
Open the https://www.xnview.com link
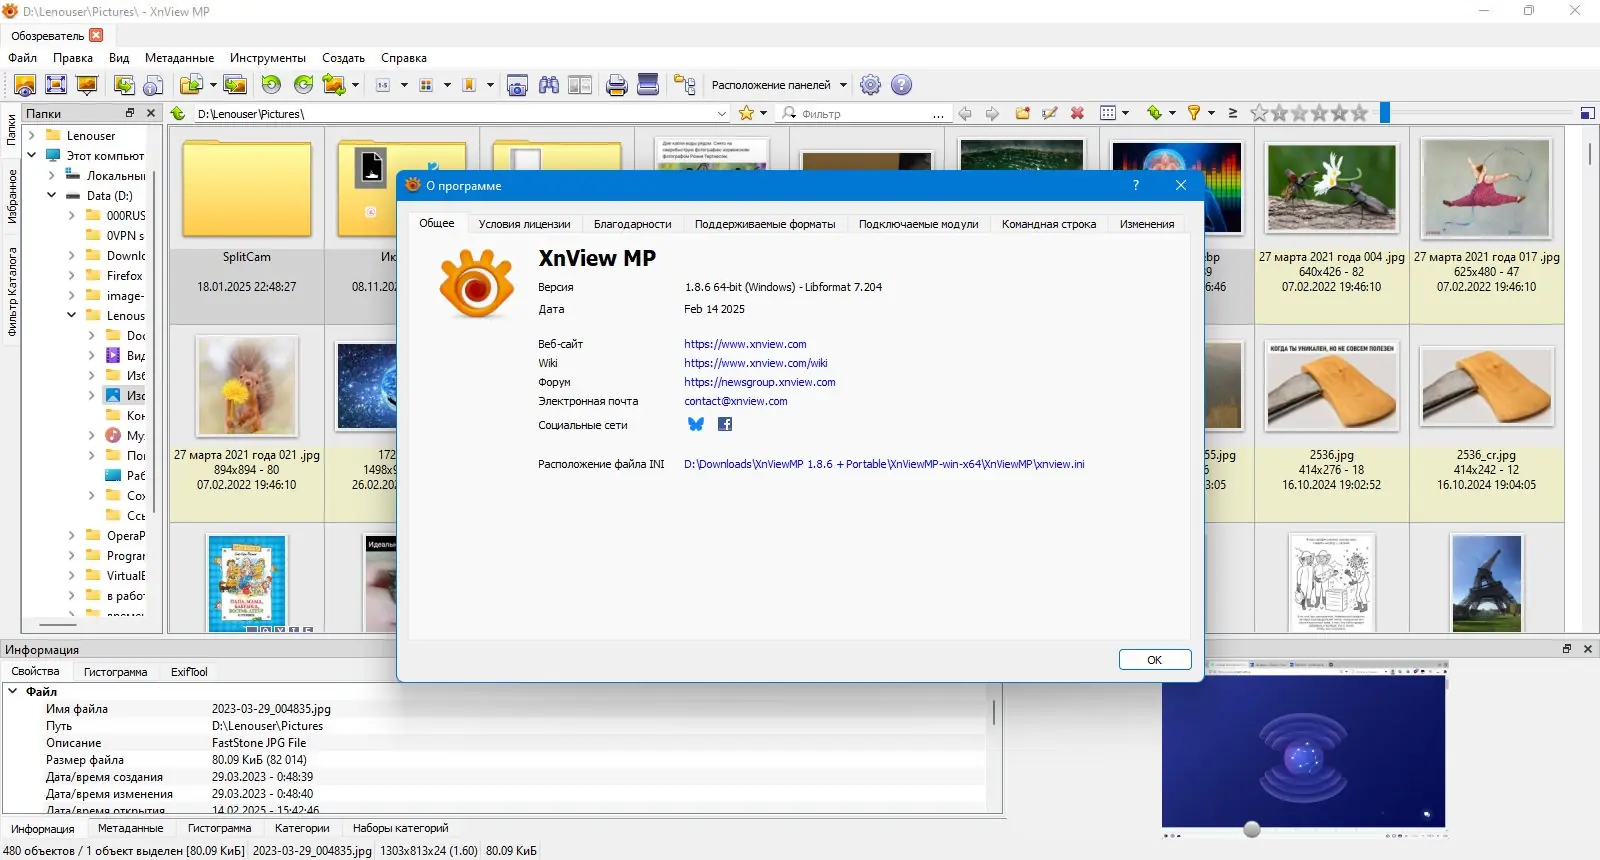point(745,344)
